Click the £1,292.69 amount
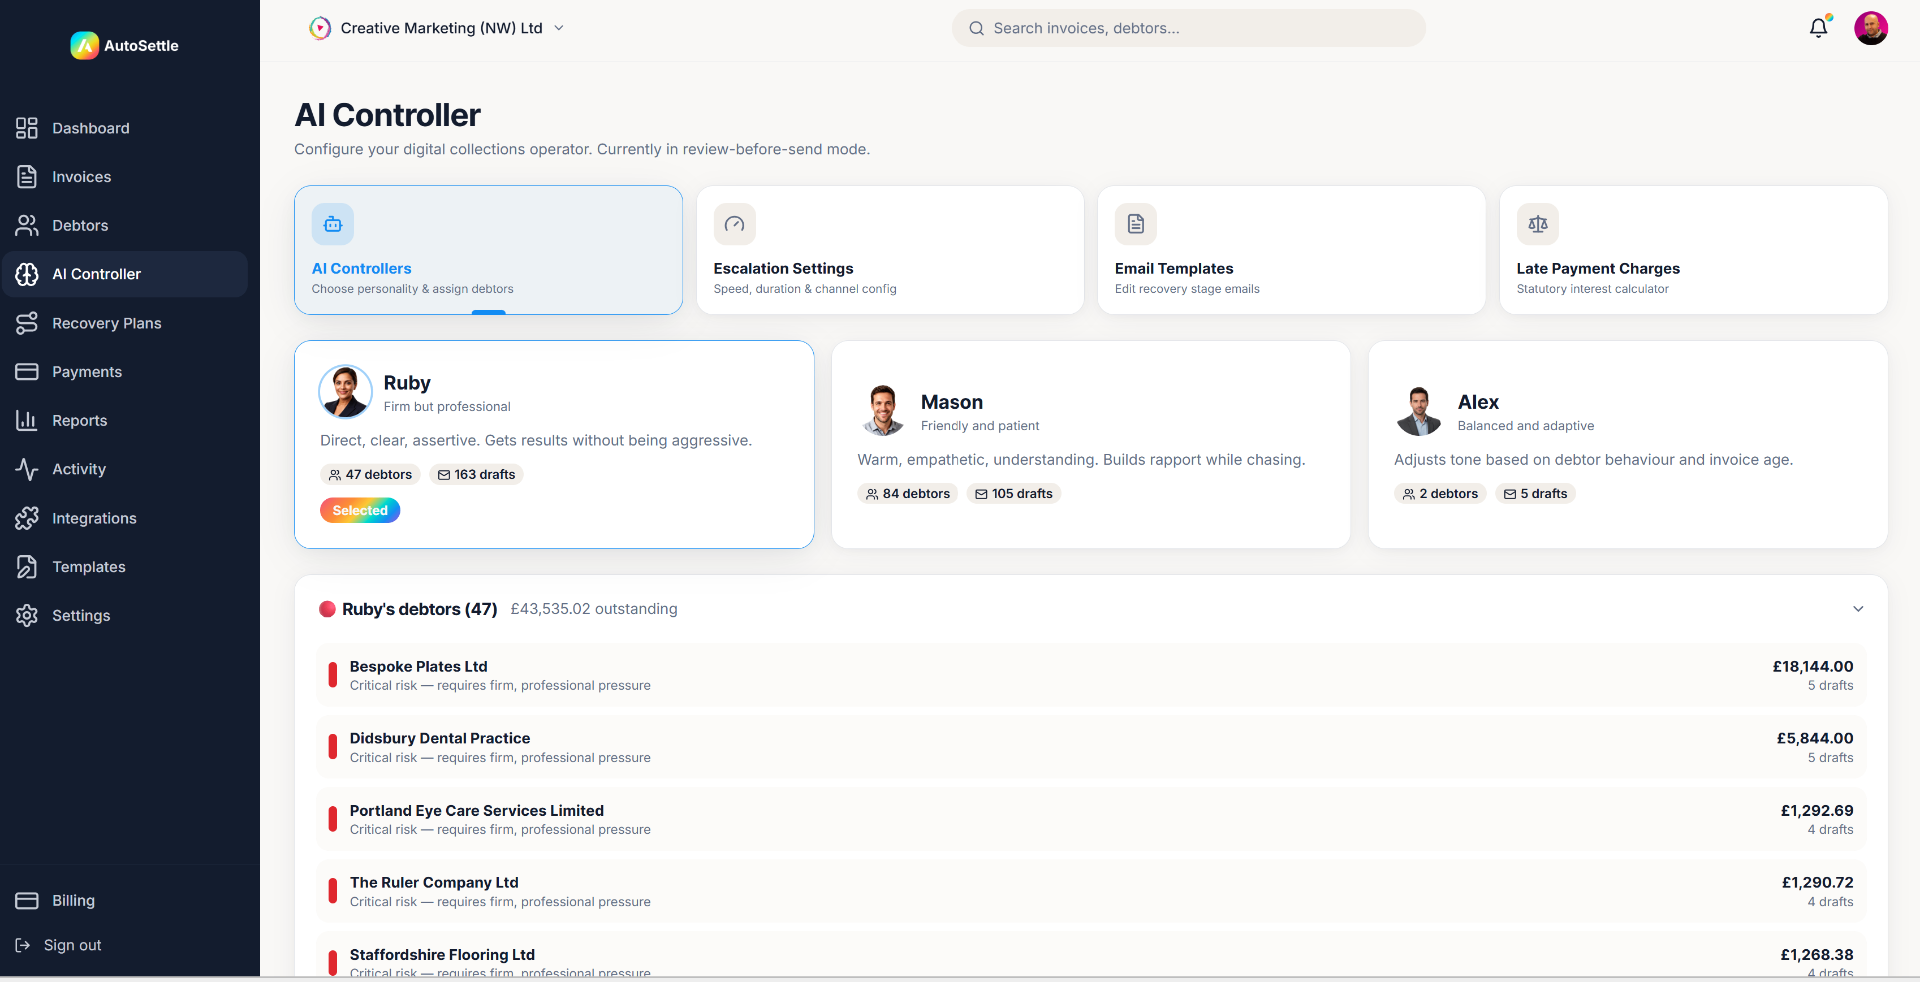Screen dimensions: 1920x982 [x=1817, y=810]
